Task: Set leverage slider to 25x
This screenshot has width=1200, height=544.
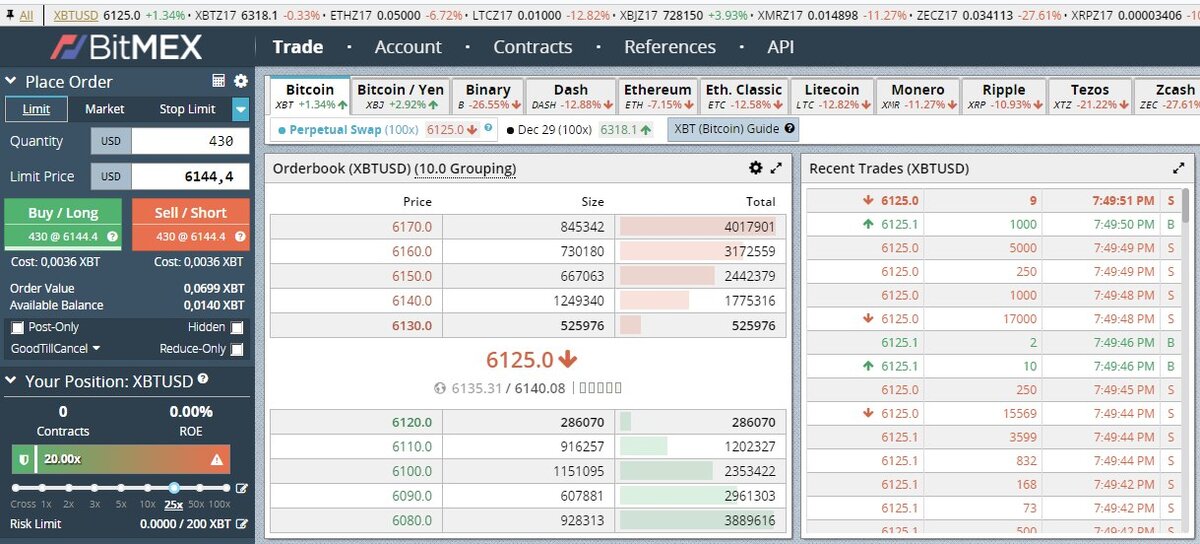Action: tap(174, 488)
